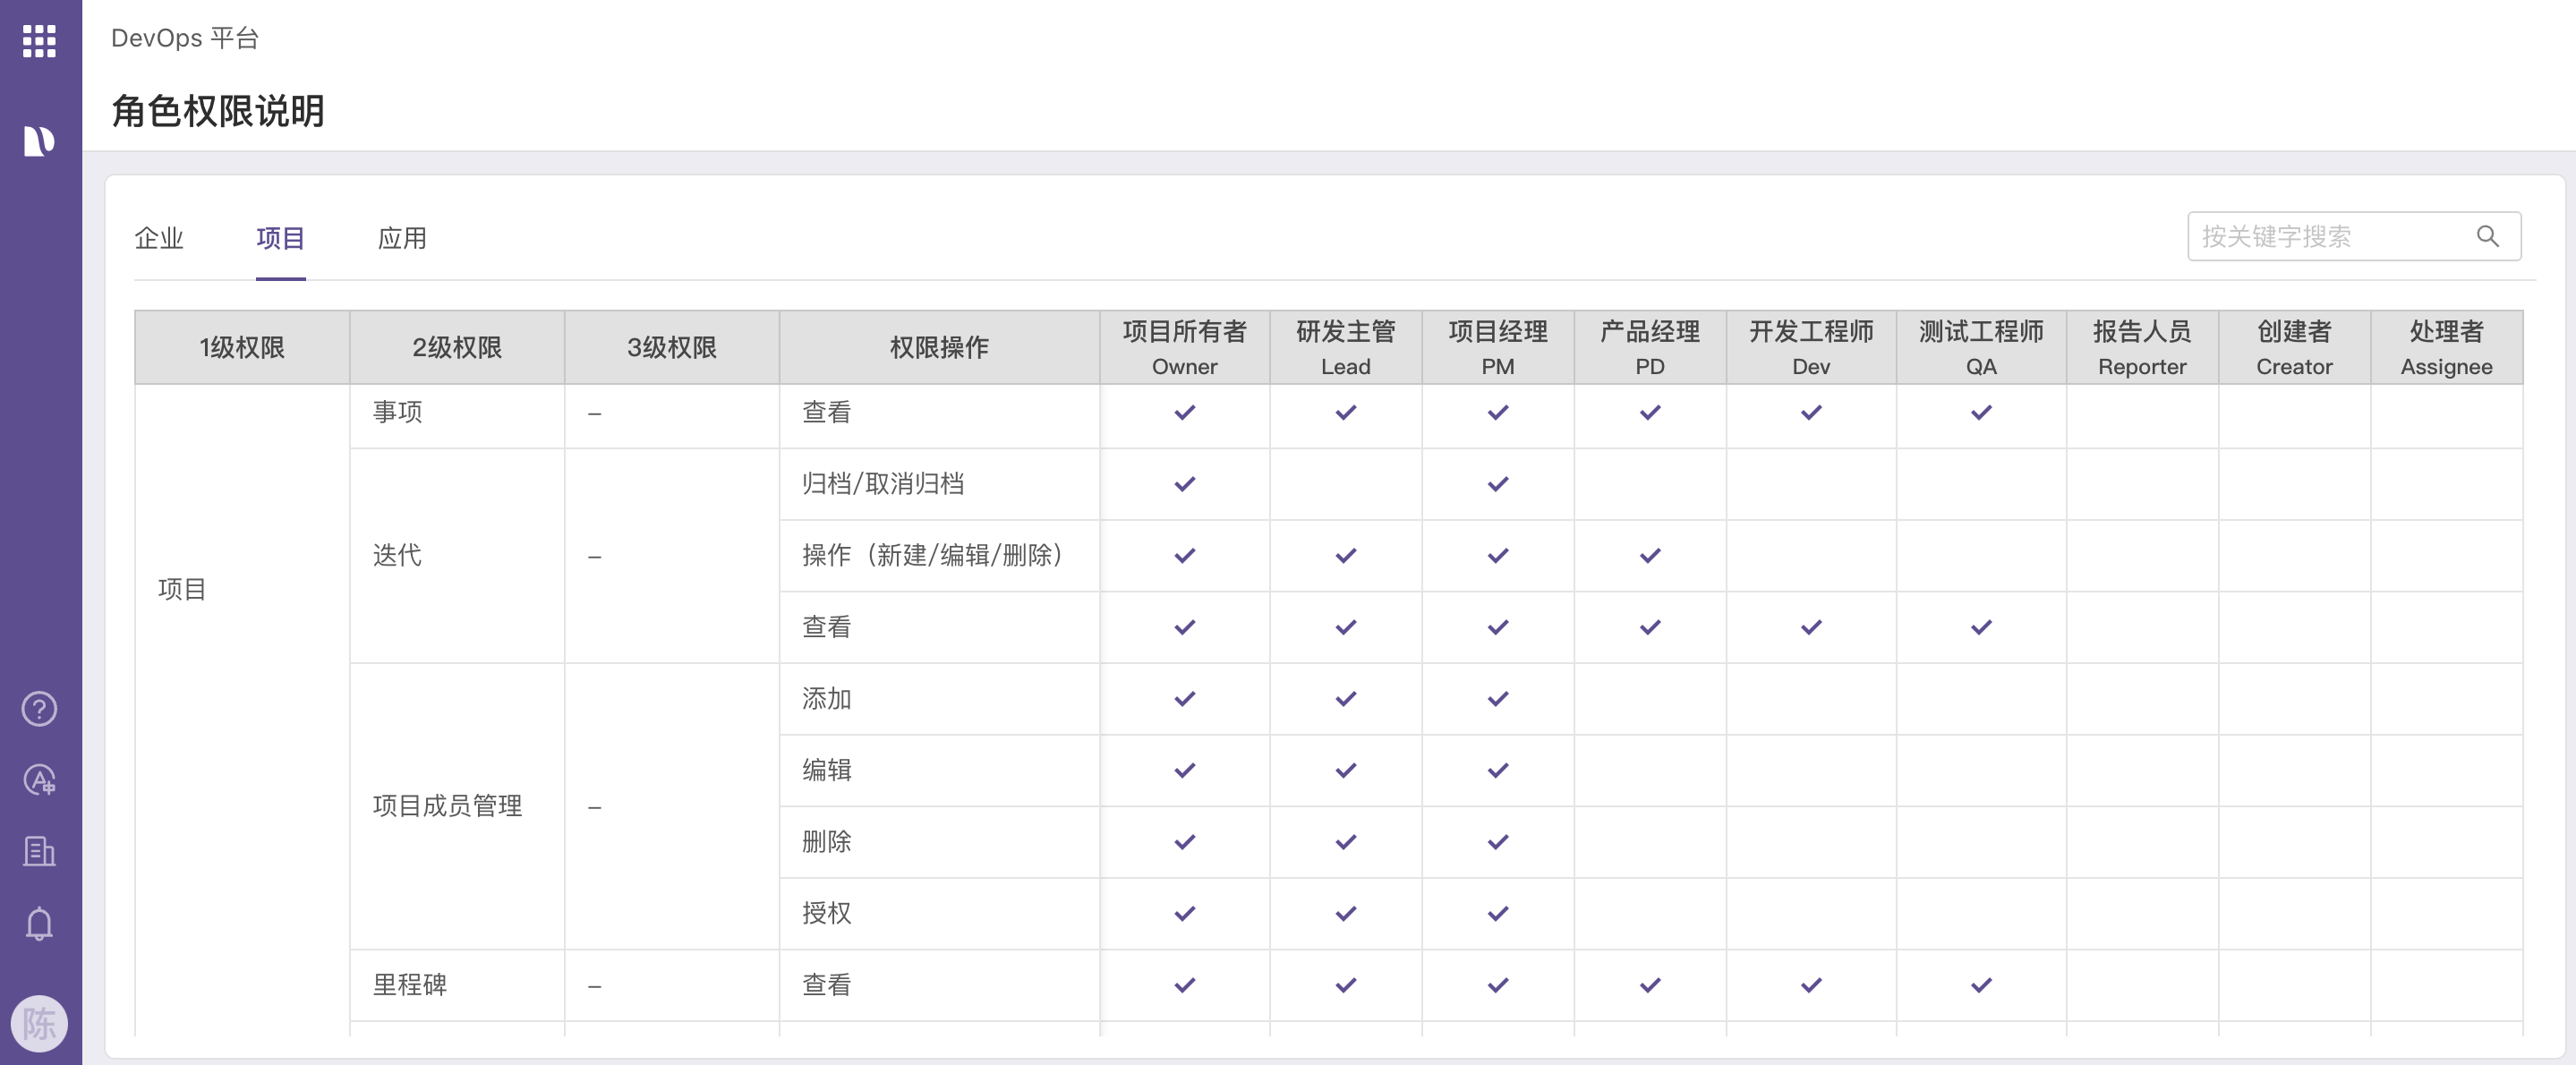
Task: Click Owner checkmark in 归档/取消归档 row
Action: (1184, 484)
